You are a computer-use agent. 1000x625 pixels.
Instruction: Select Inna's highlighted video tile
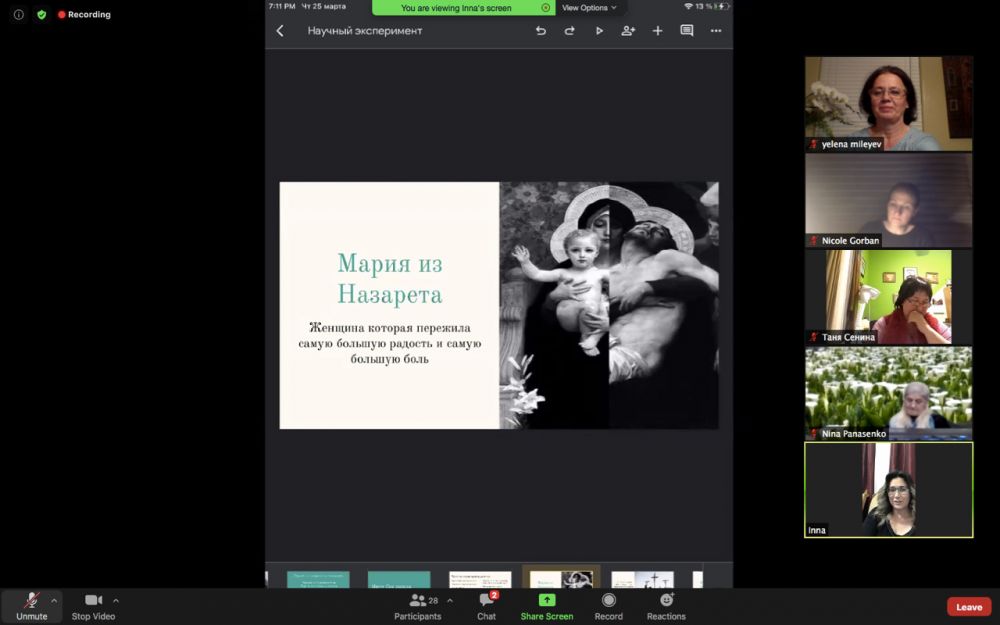888,490
